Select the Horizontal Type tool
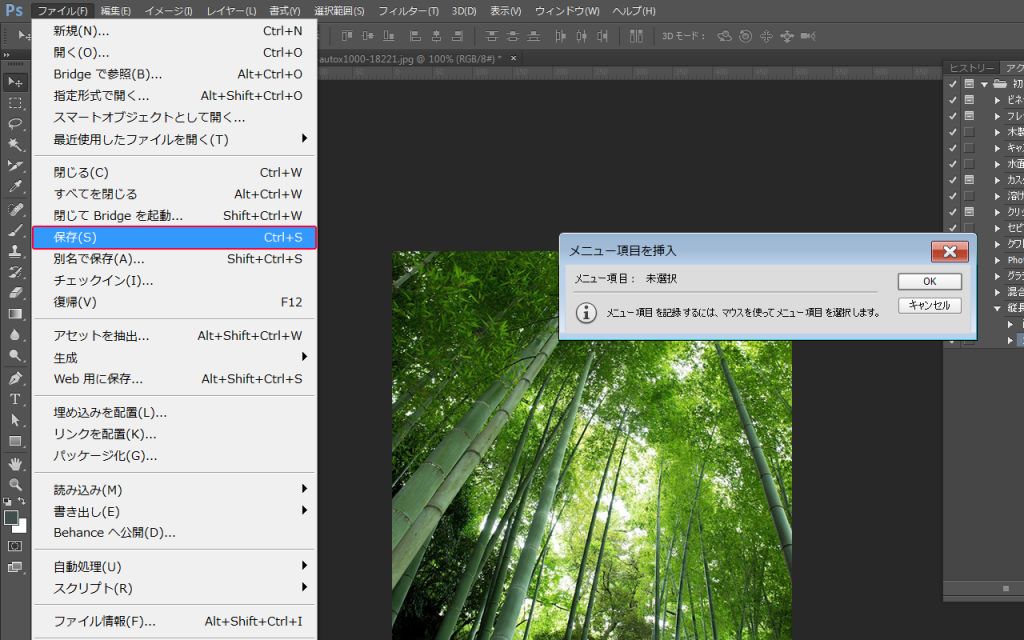The height and width of the screenshot is (640, 1024). [x=15, y=399]
